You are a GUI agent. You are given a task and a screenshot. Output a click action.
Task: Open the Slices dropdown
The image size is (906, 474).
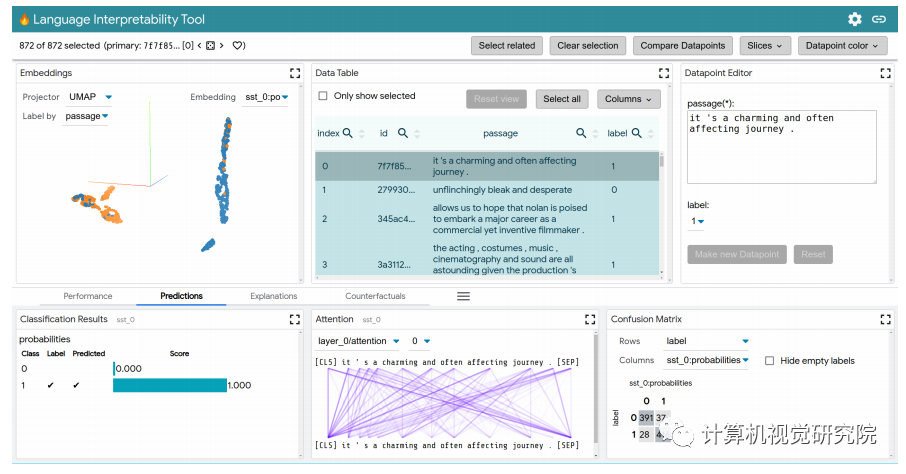pos(764,46)
